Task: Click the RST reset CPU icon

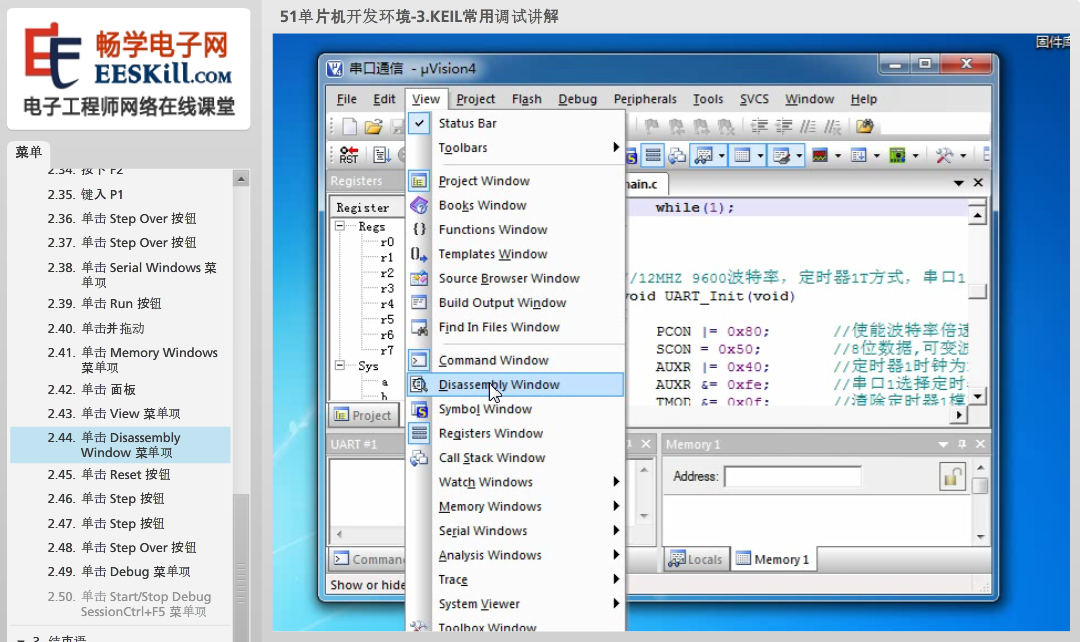Action: pyautogui.click(x=349, y=155)
